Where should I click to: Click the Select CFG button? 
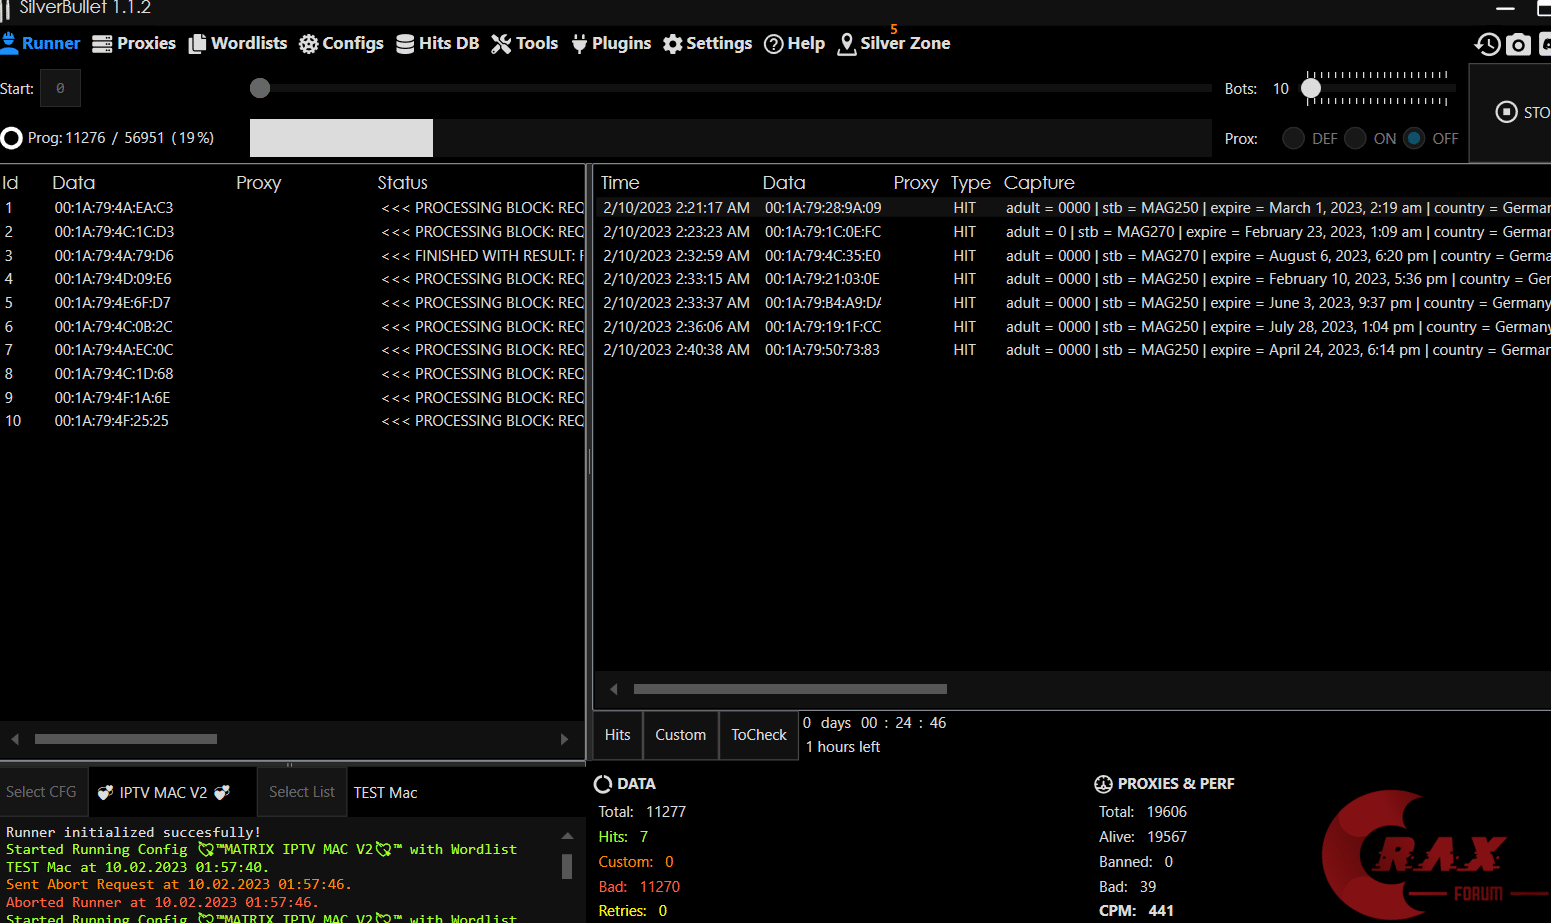(x=41, y=792)
